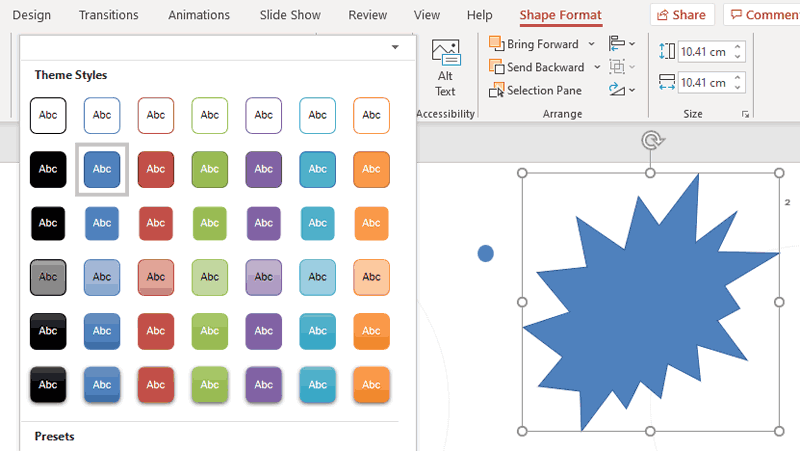
Task: Open the Size dialog launcher
Action: [745, 115]
